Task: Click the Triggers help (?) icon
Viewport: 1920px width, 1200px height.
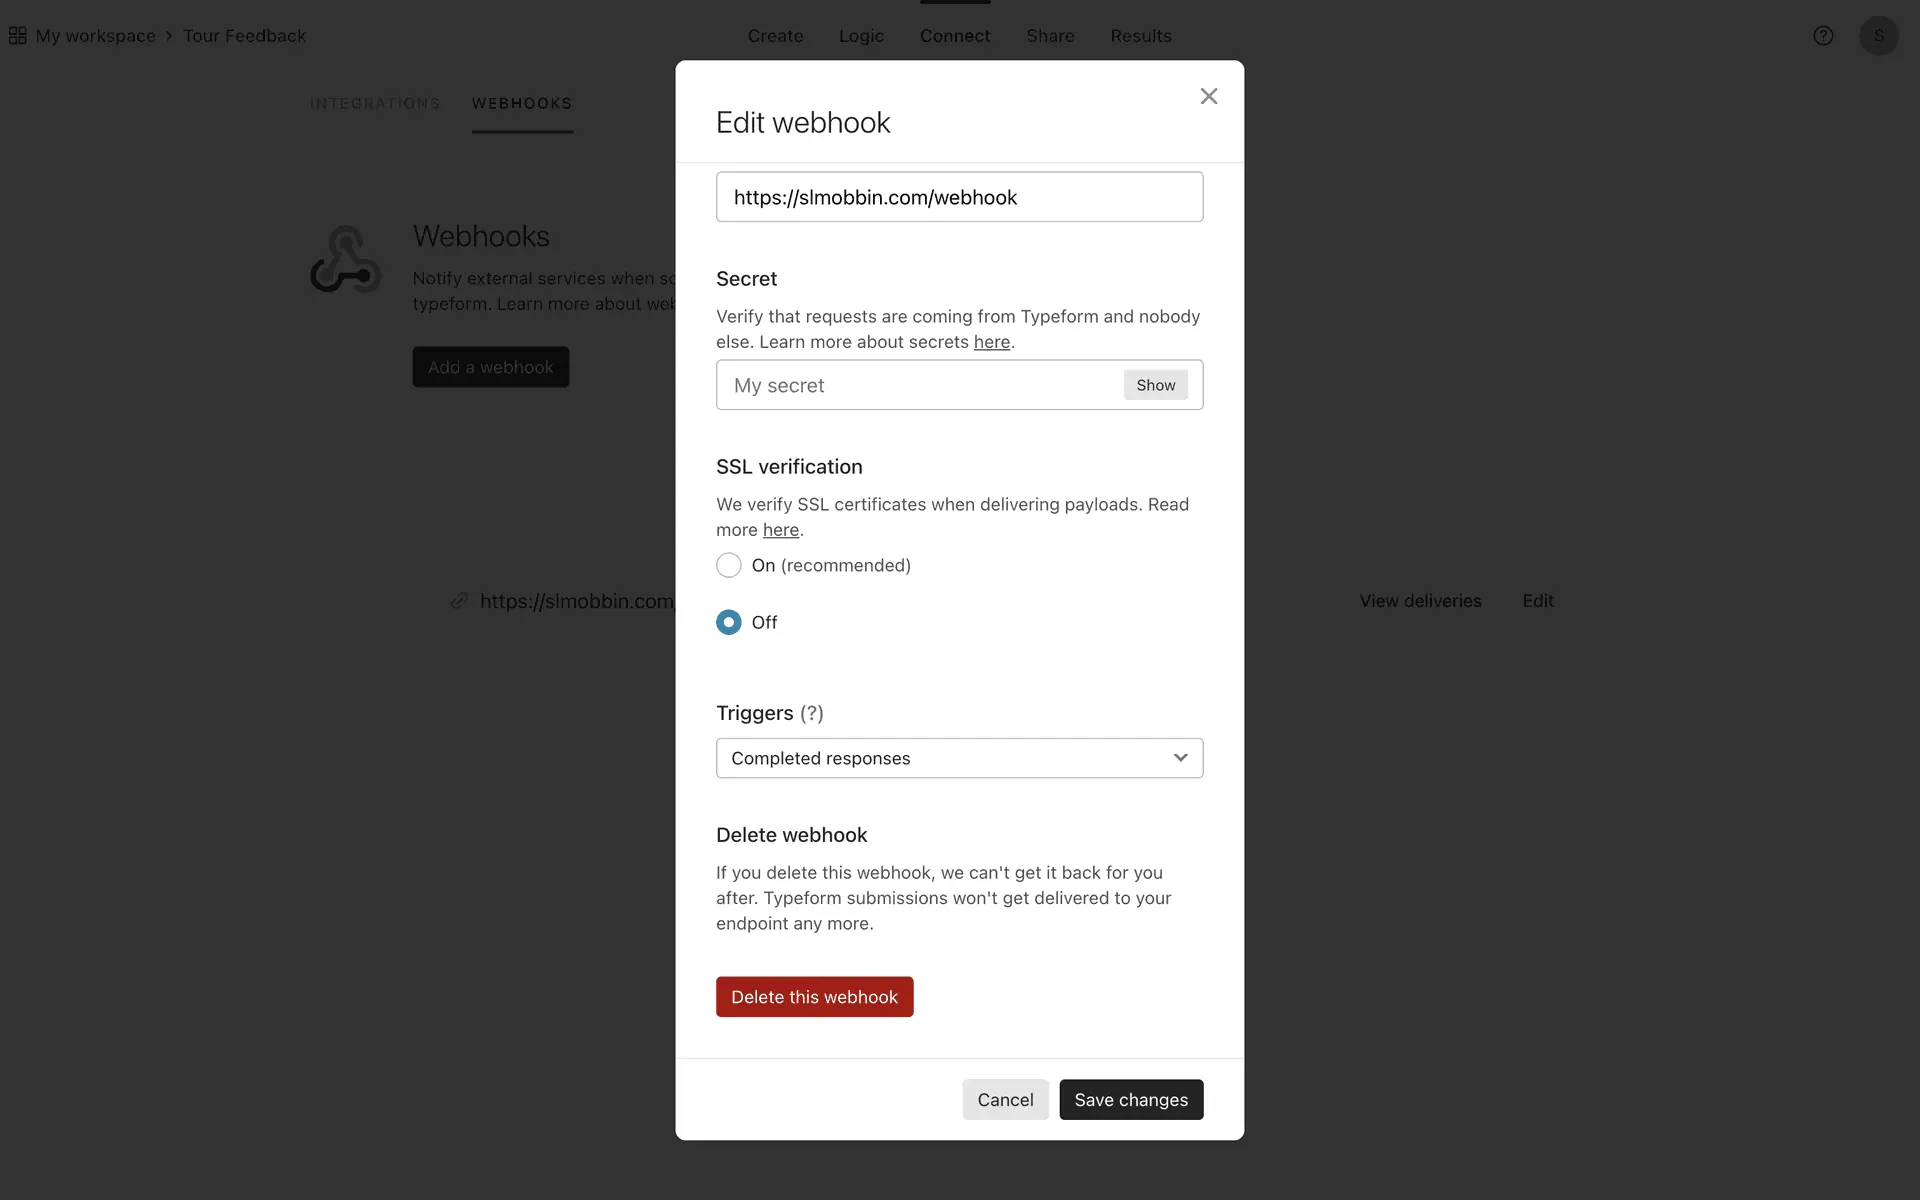Action: 812,713
